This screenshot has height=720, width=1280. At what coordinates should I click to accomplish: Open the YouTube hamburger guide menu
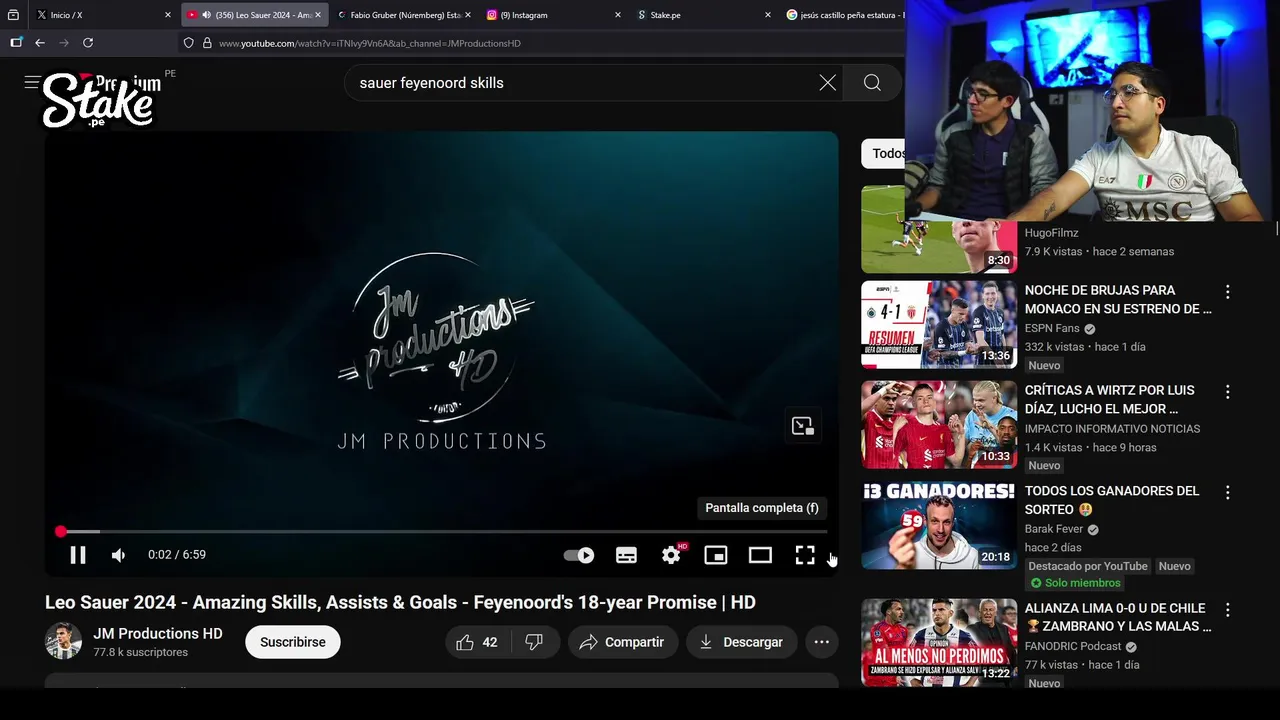[32, 83]
